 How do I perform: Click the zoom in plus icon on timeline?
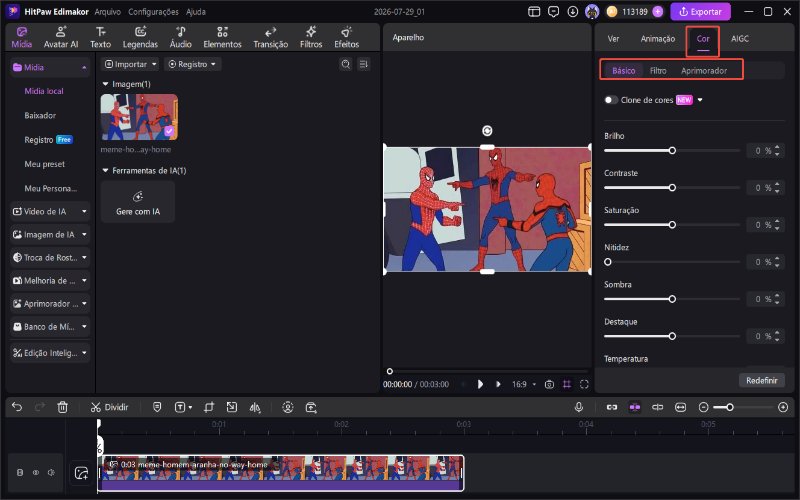coord(783,407)
